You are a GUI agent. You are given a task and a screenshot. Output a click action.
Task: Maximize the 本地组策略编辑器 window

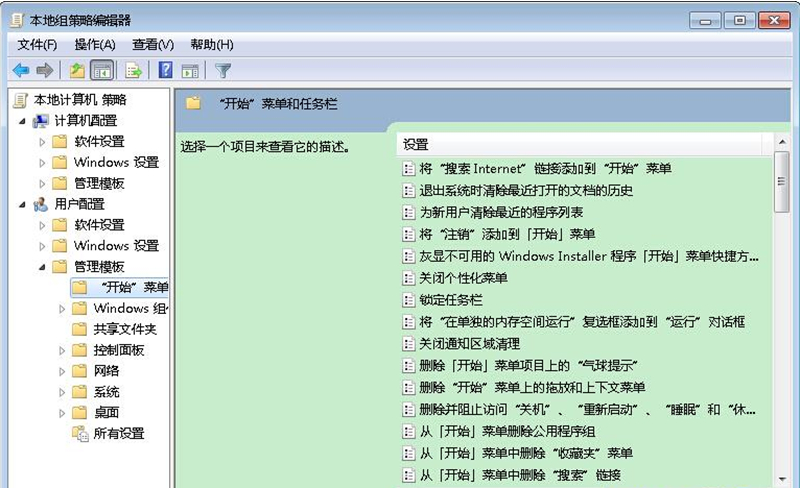739,20
